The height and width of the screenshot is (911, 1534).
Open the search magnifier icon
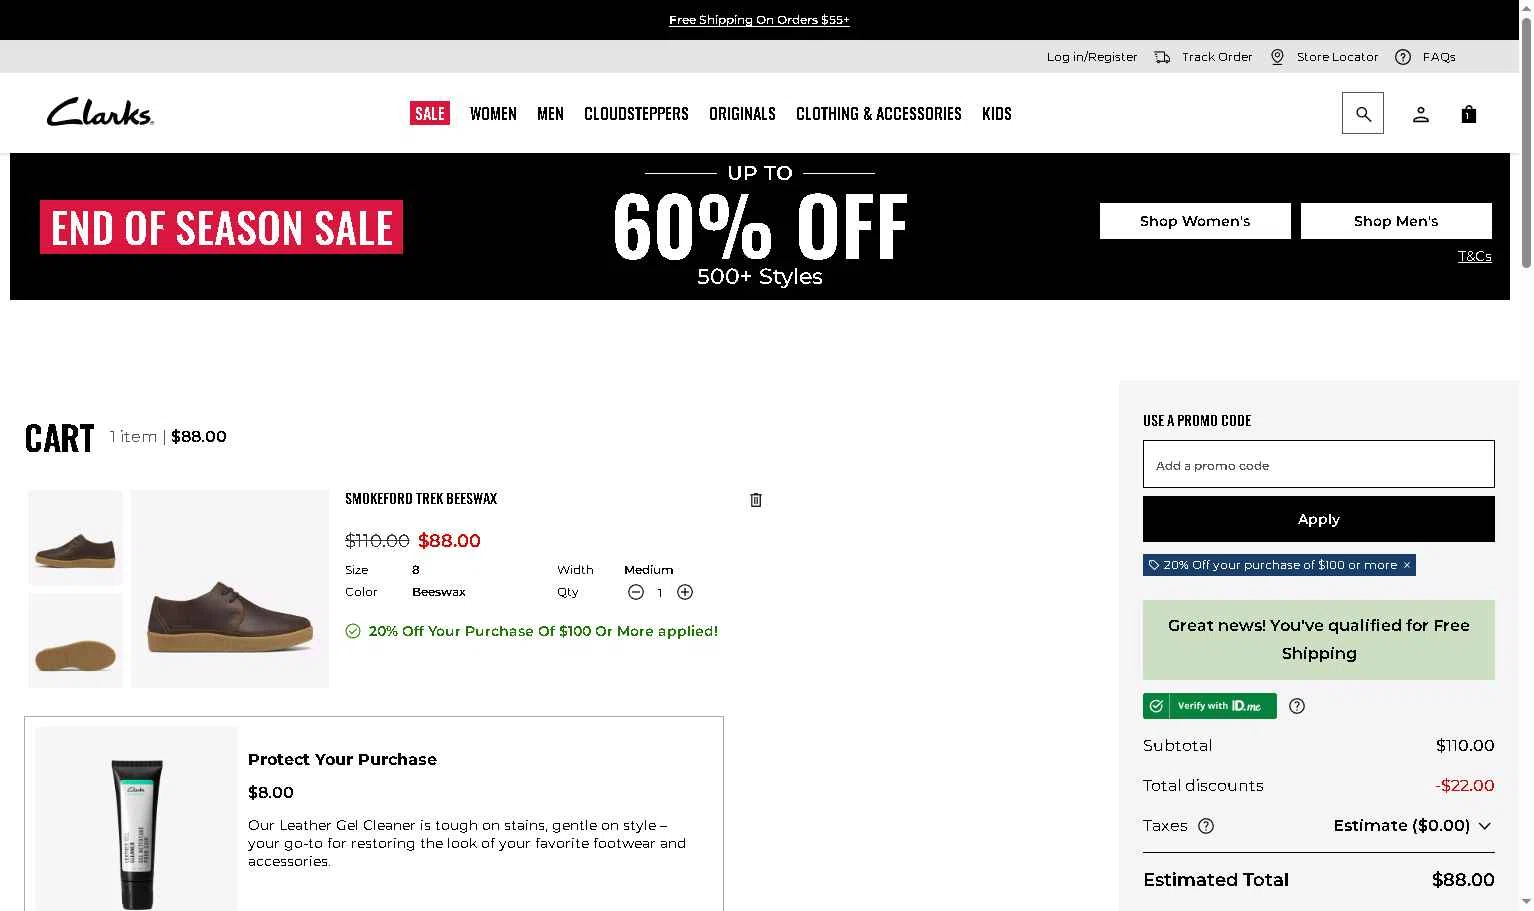(1362, 114)
